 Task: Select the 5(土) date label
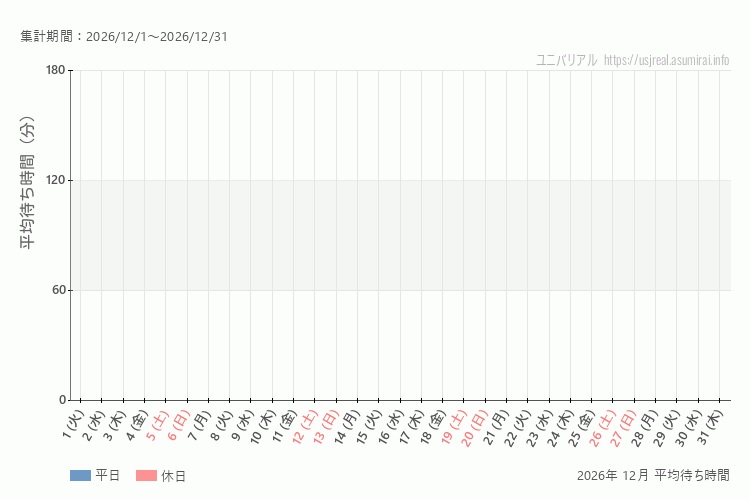[158, 424]
